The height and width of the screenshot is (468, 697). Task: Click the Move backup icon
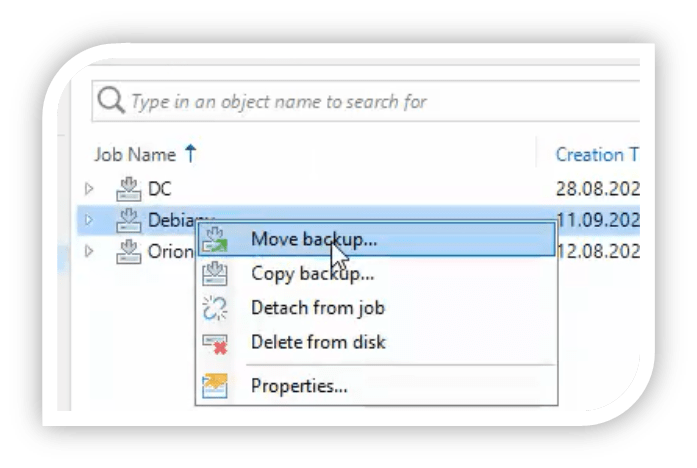[x=215, y=240]
